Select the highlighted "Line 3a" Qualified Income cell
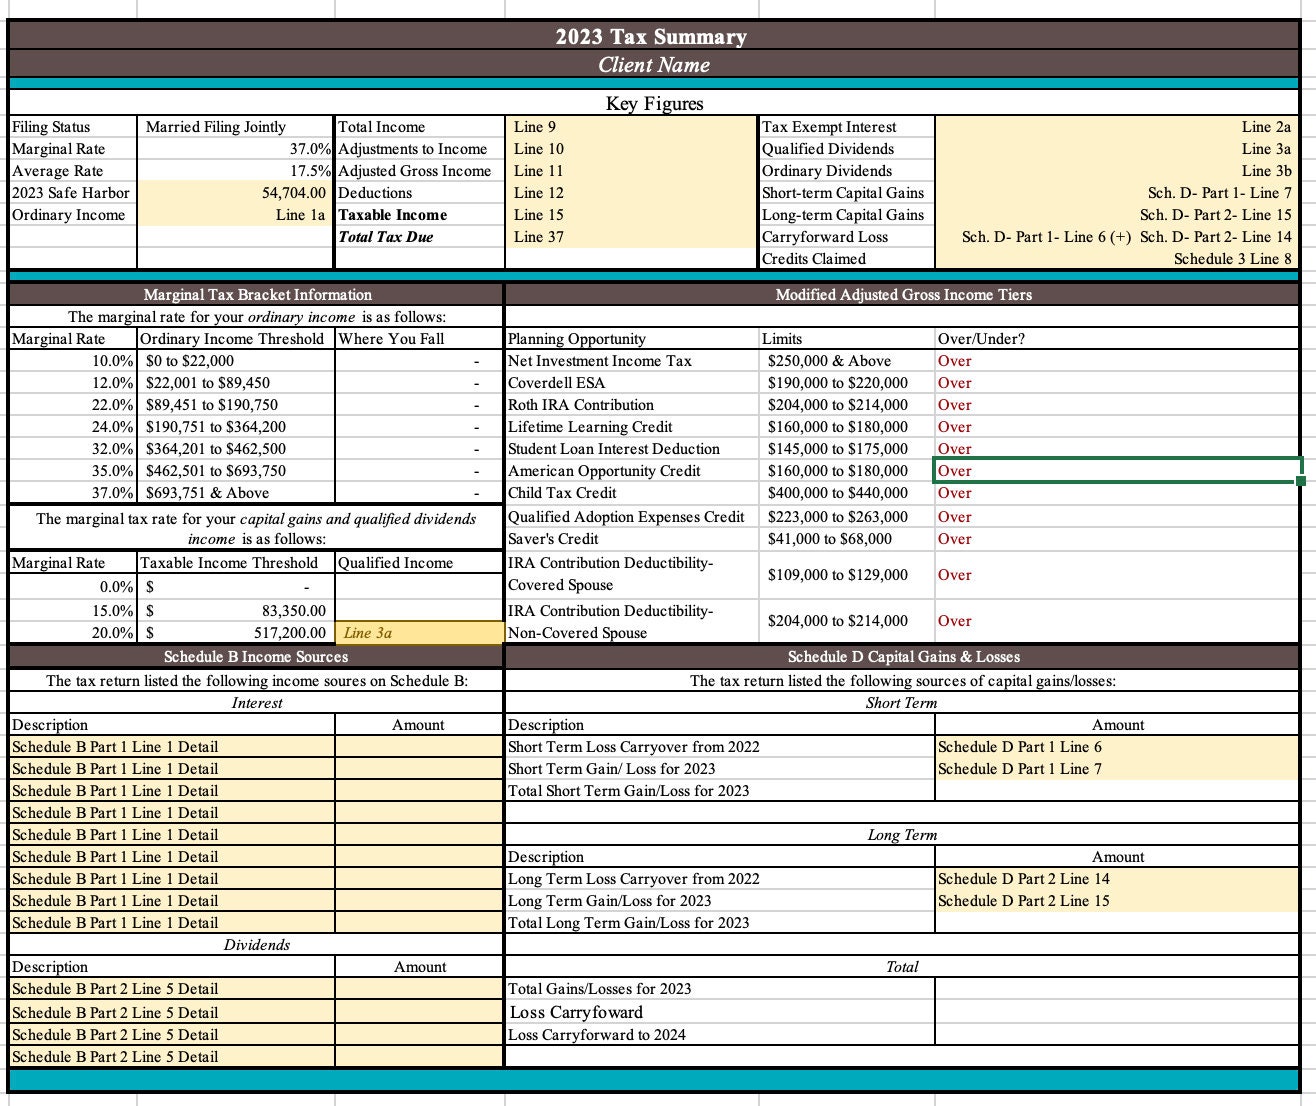The width and height of the screenshot is (1316, 1106). tap(420, 633)
